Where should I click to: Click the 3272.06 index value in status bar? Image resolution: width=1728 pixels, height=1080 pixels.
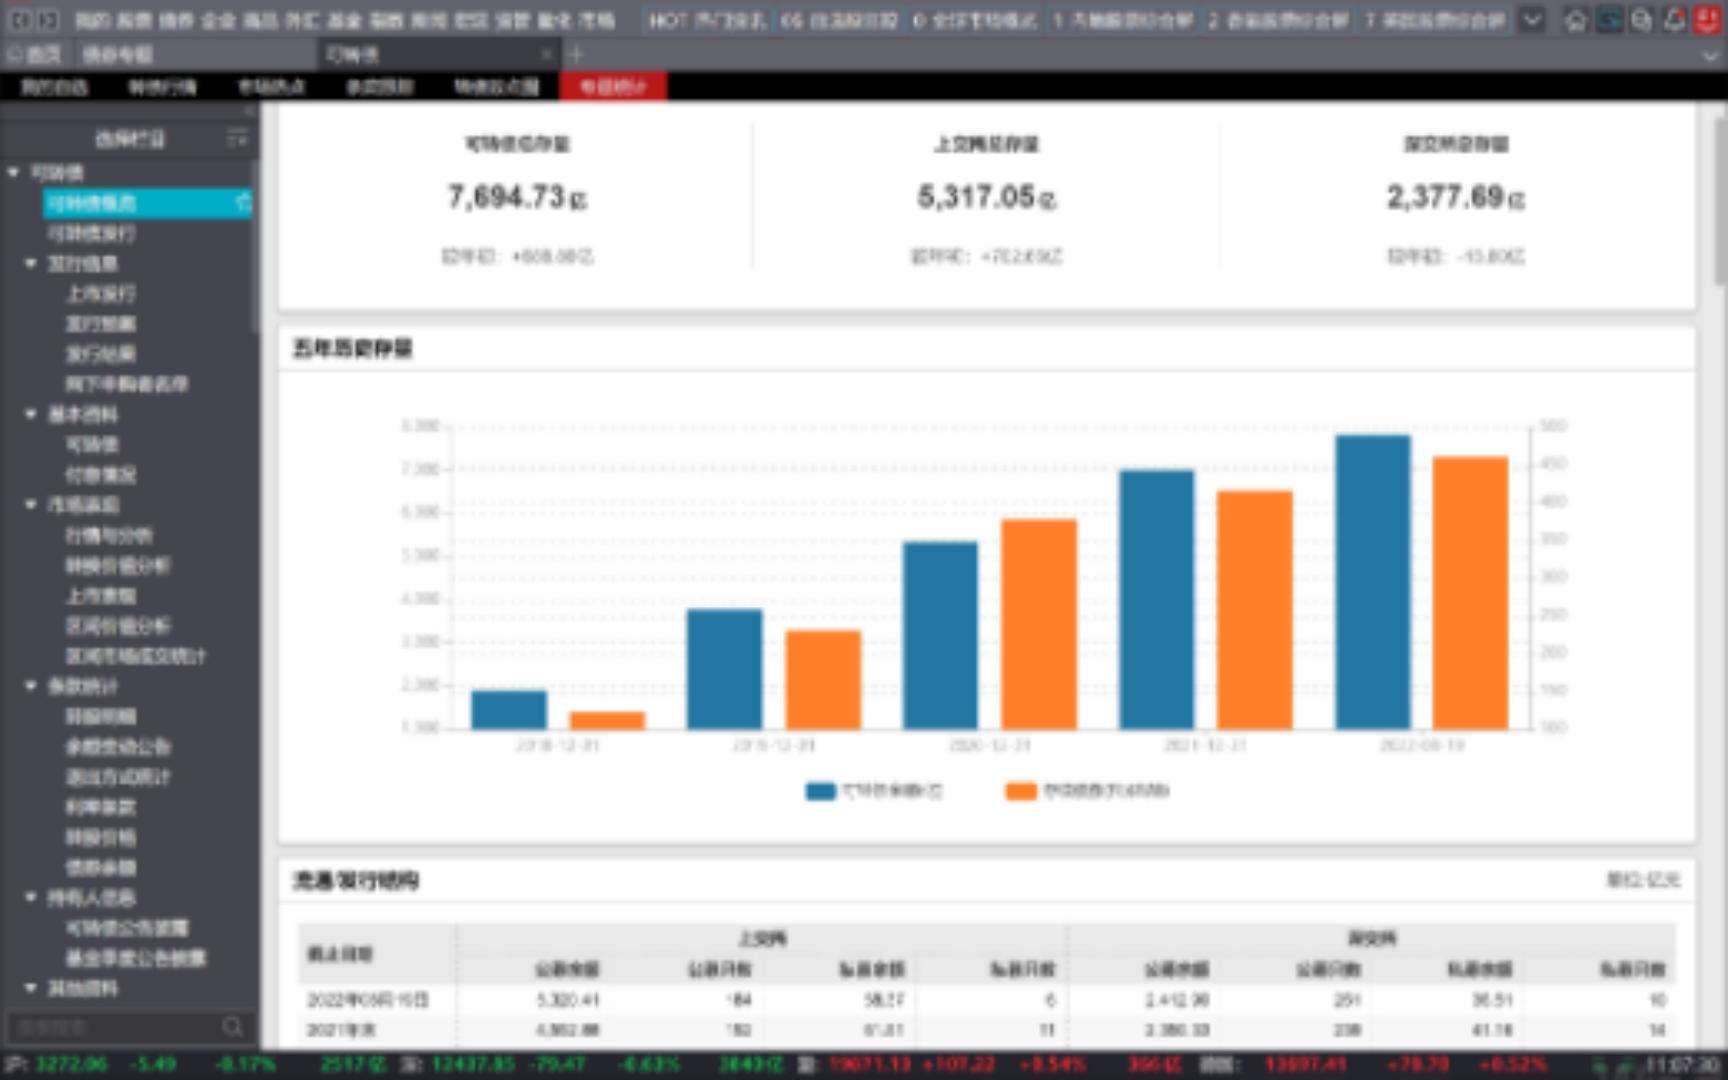coord(71,1065)
